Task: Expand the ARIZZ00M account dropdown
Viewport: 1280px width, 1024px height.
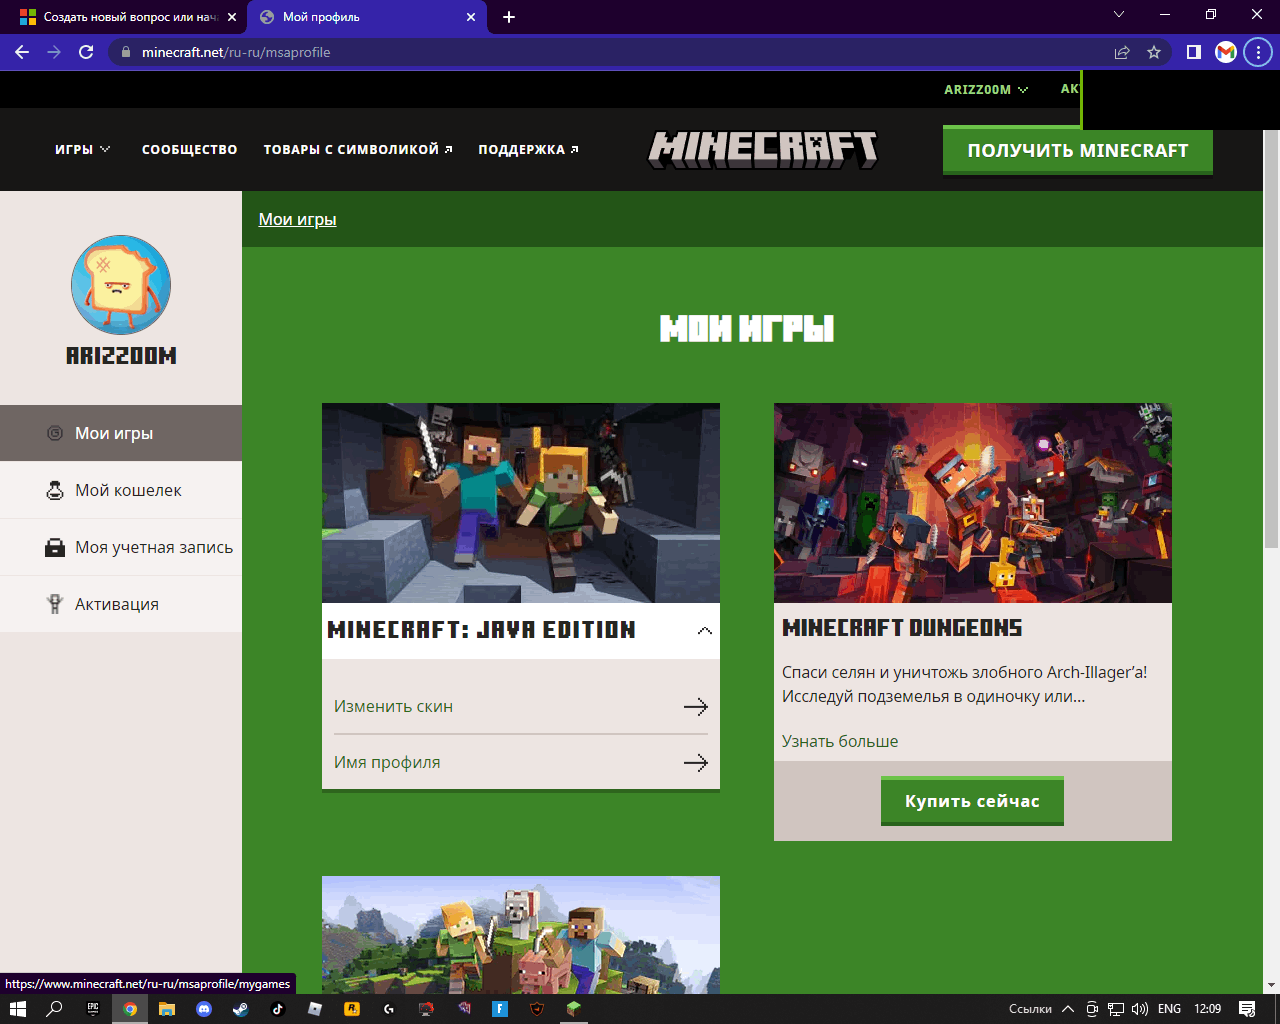Action: click(x=986, y=89)
